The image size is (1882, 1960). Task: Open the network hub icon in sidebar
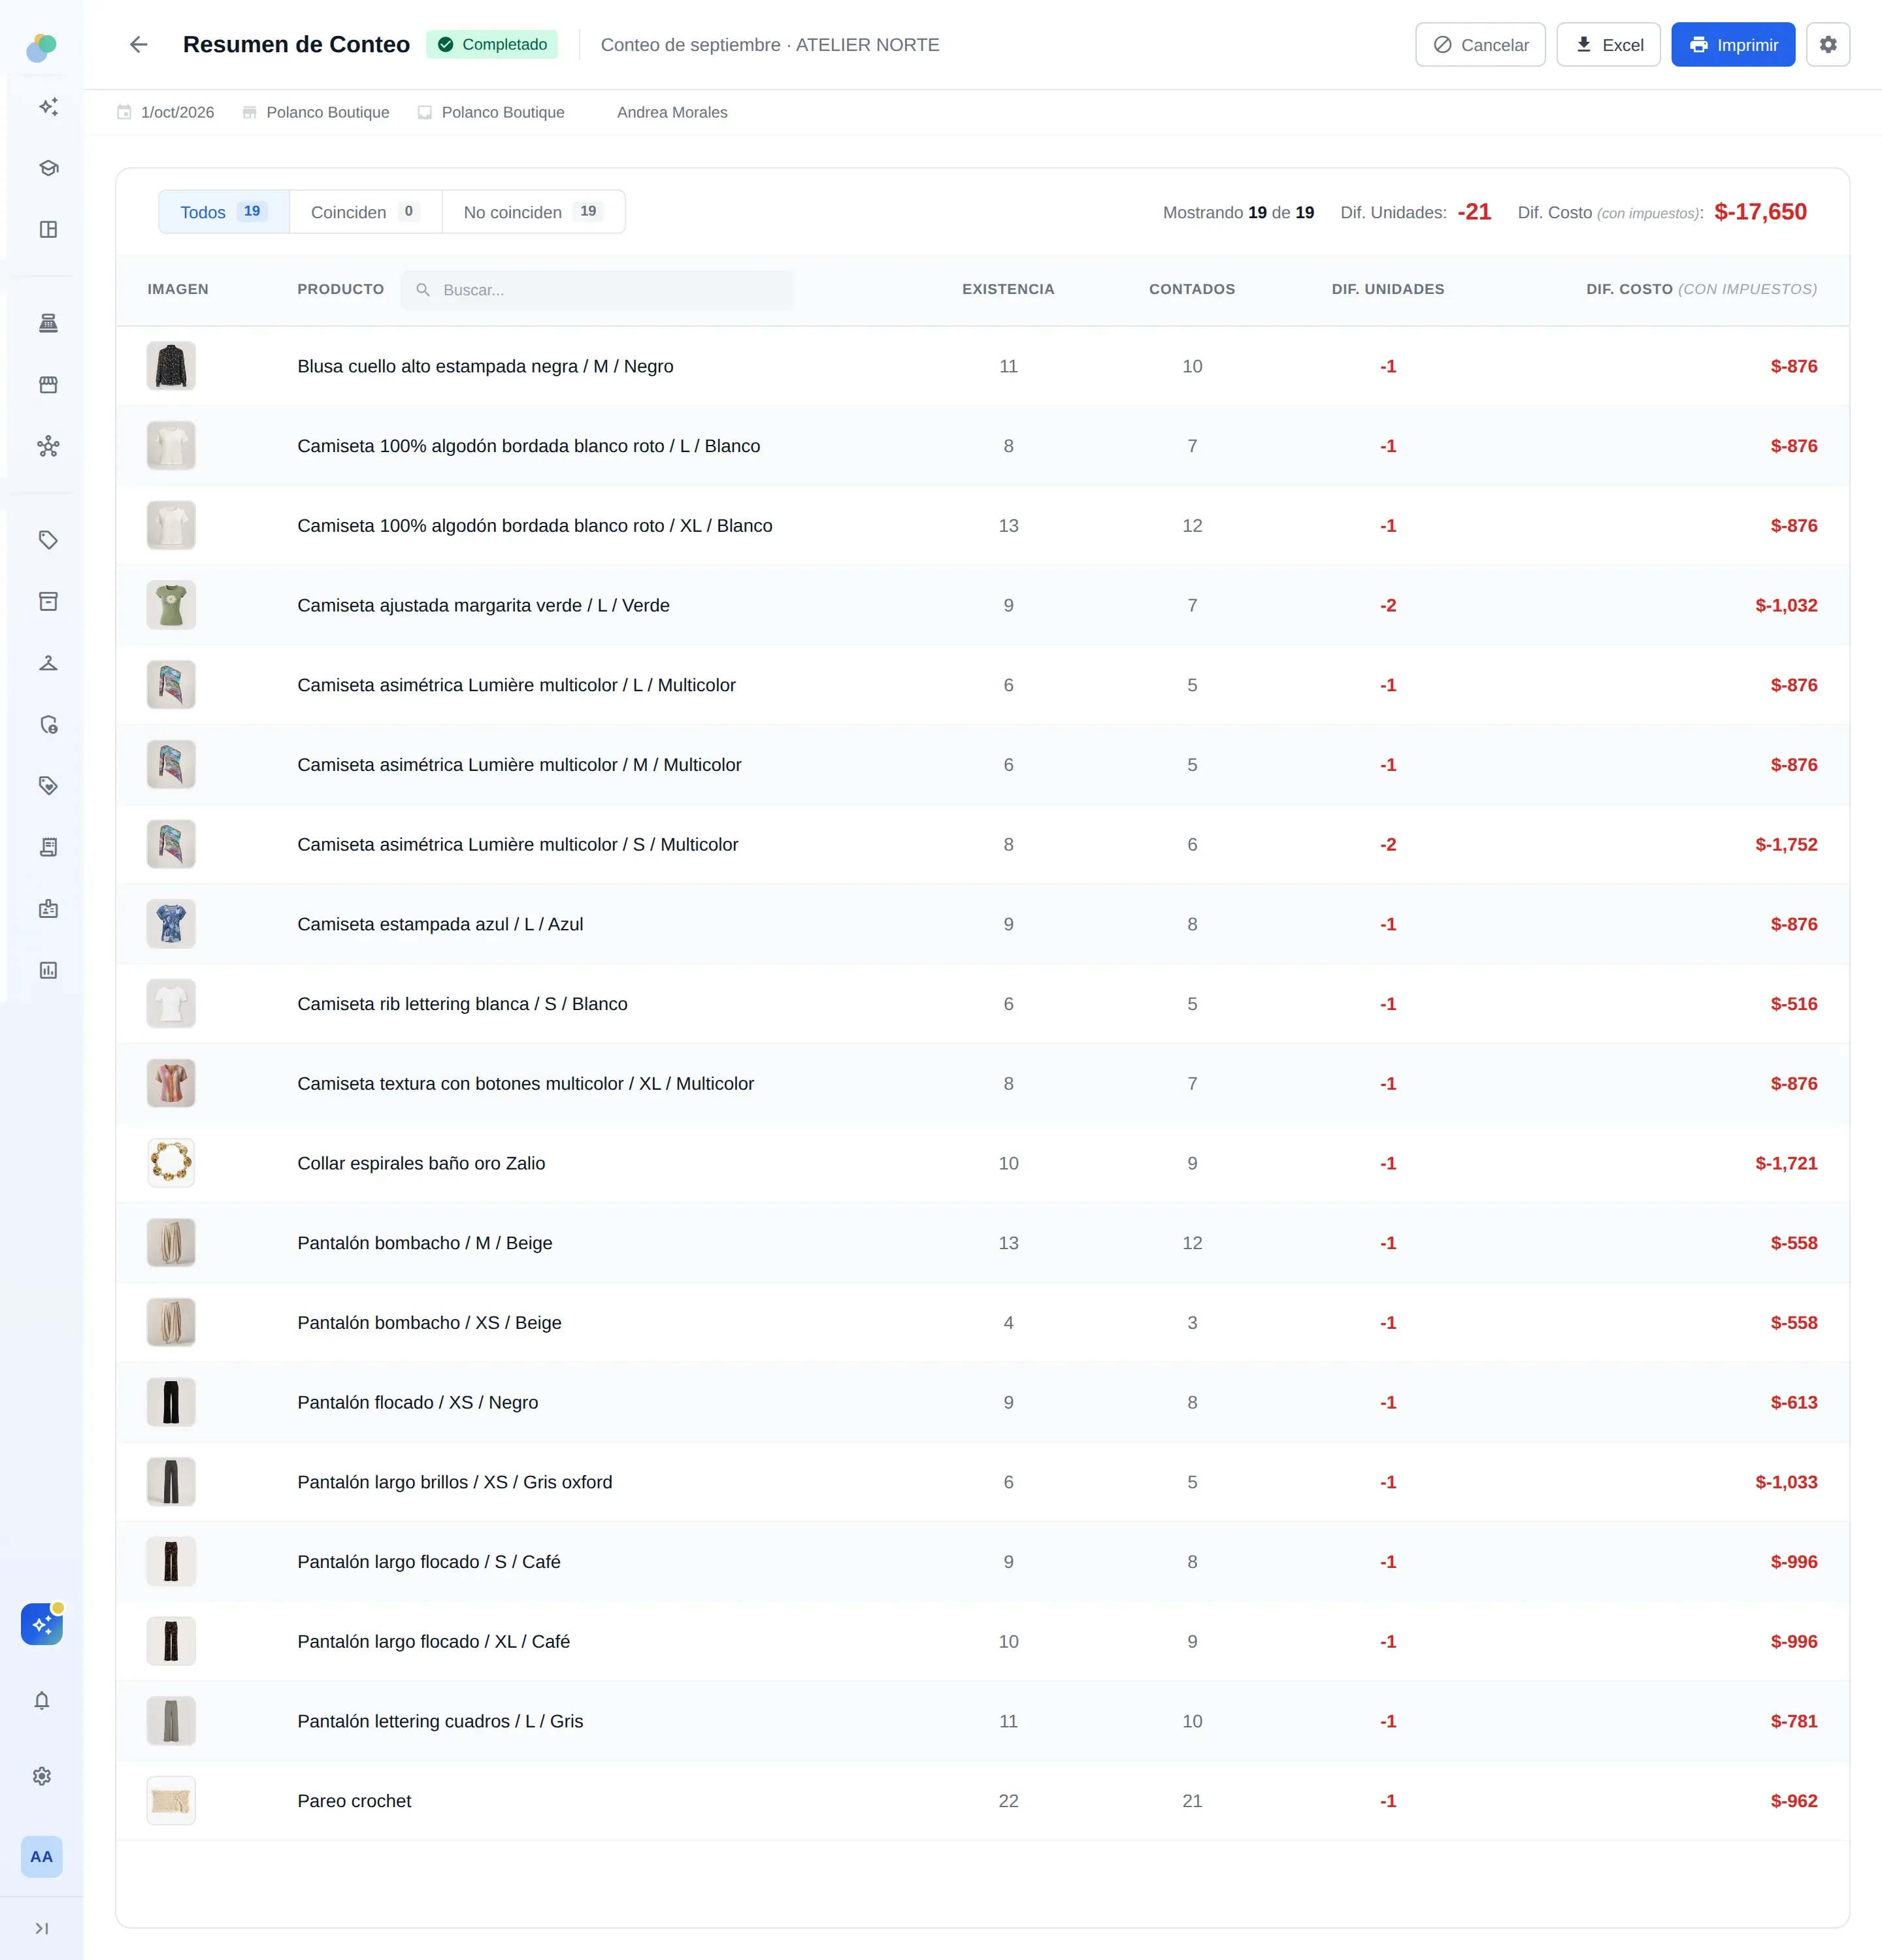point(48,446)
